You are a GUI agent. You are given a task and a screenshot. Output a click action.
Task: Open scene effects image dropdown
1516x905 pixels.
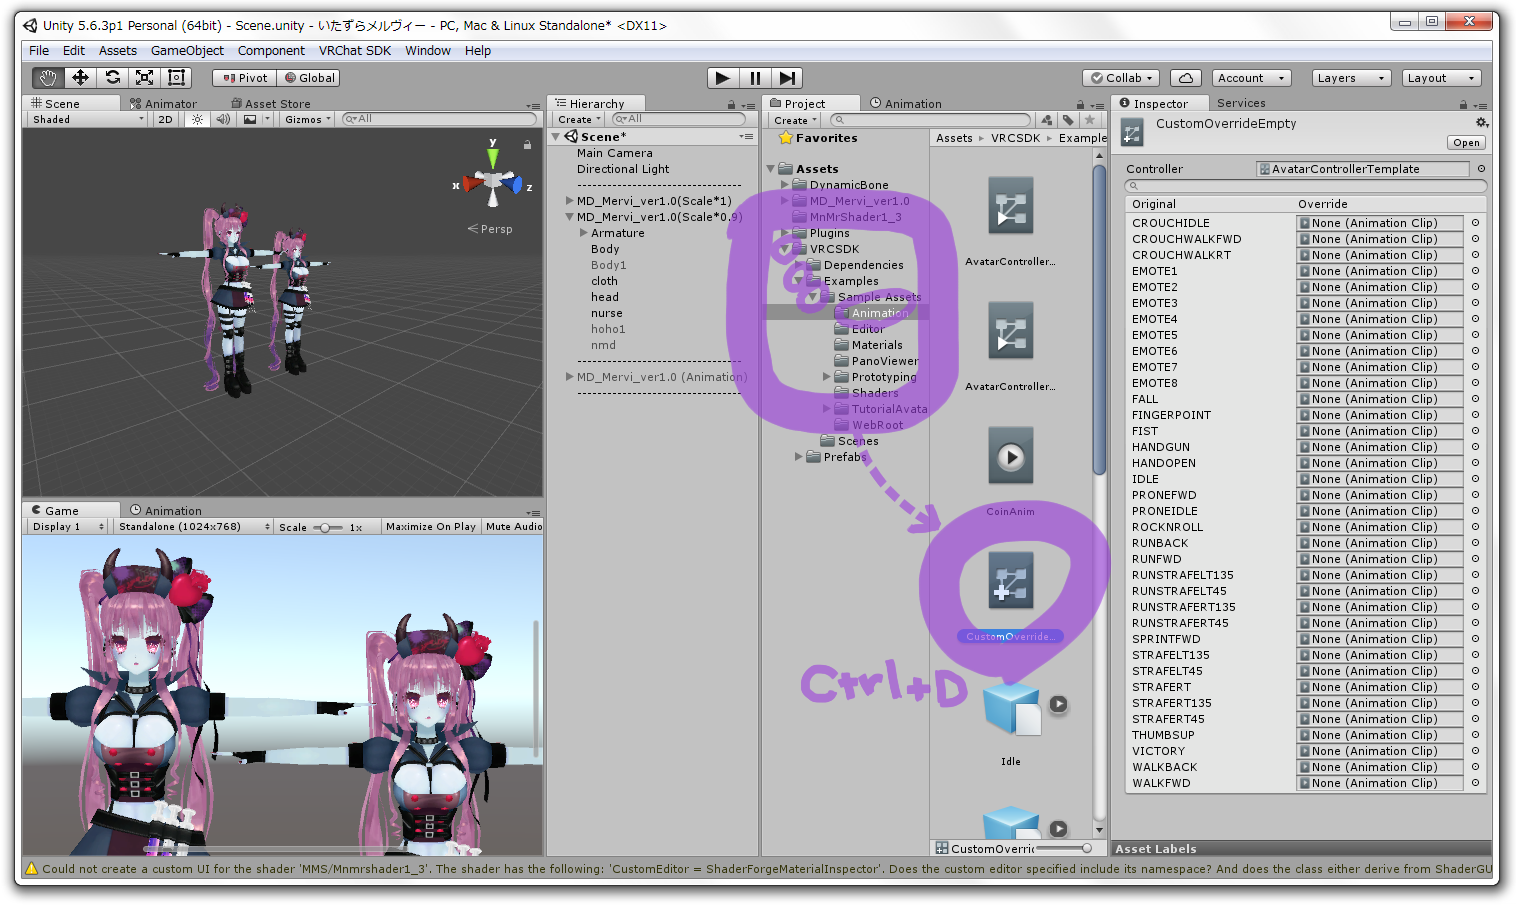point(257,119)
